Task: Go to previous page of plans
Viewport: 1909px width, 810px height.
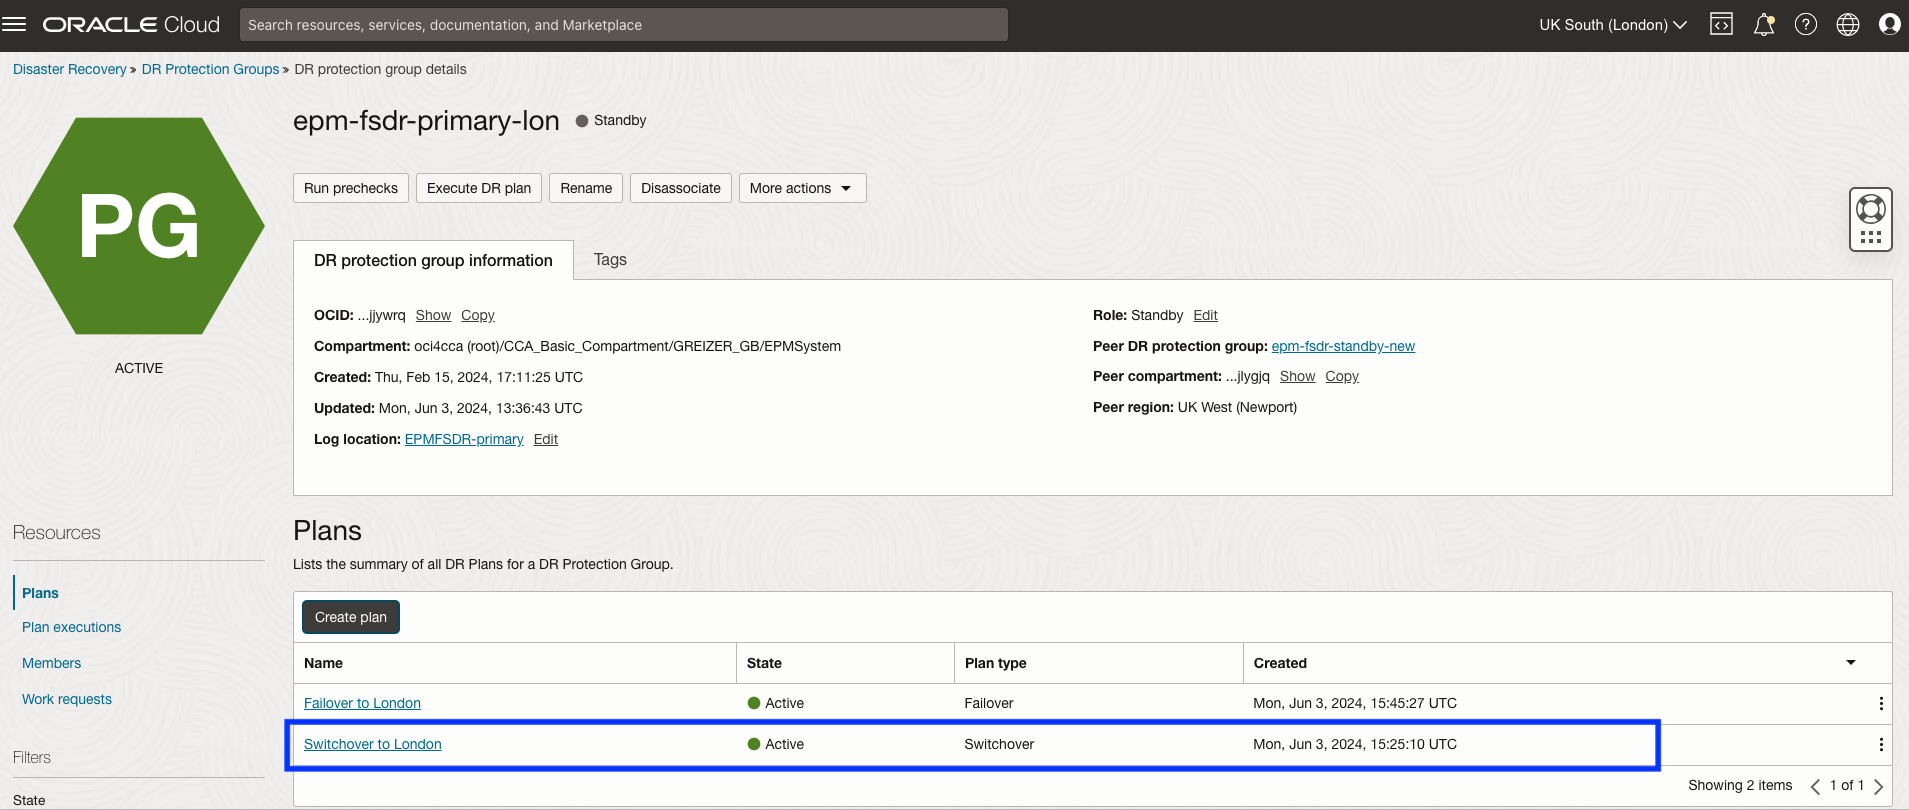Action: pos(1815,786)
